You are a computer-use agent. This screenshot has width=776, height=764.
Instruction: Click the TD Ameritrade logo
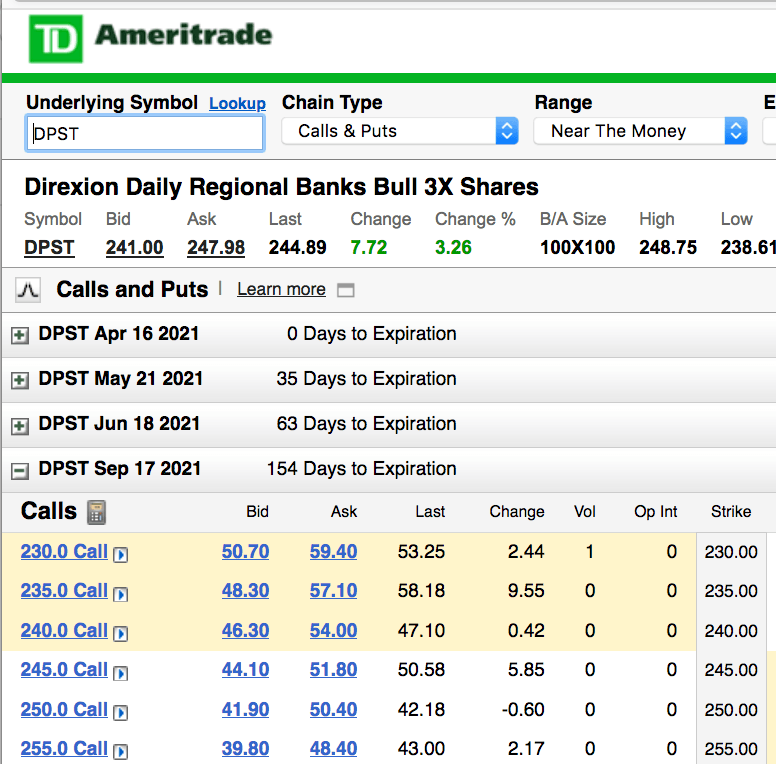[150, 38]
